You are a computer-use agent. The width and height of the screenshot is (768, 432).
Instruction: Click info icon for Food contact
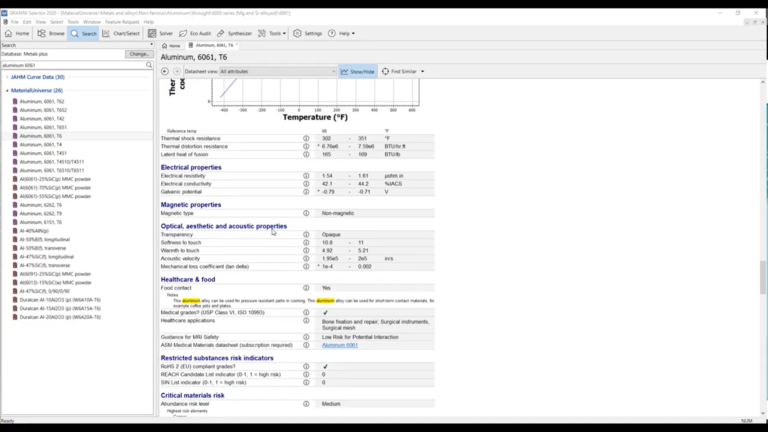306,288
